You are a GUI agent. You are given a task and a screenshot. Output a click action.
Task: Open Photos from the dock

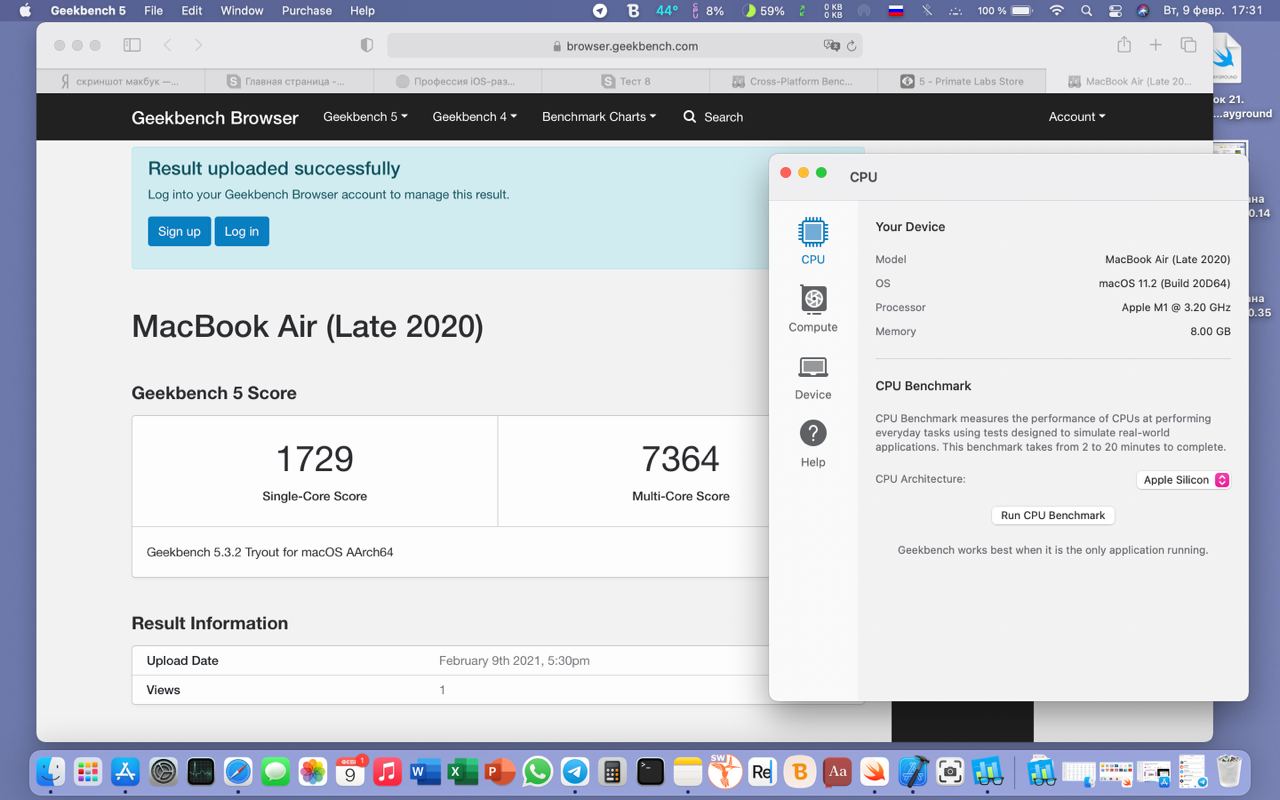pyautogui.click(x=313, y=772)
